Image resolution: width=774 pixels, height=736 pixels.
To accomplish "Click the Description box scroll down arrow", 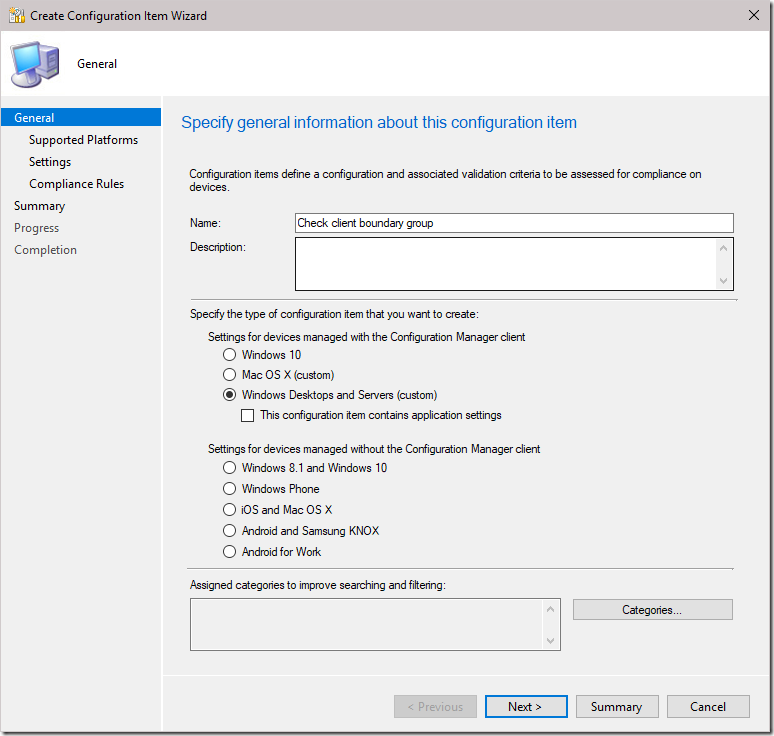I will [724, 281].
